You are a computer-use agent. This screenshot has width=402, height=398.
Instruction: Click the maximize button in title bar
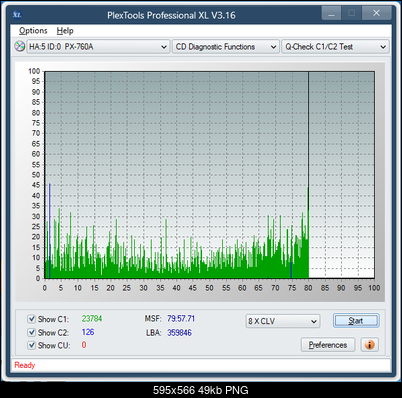tap(351, 13)
